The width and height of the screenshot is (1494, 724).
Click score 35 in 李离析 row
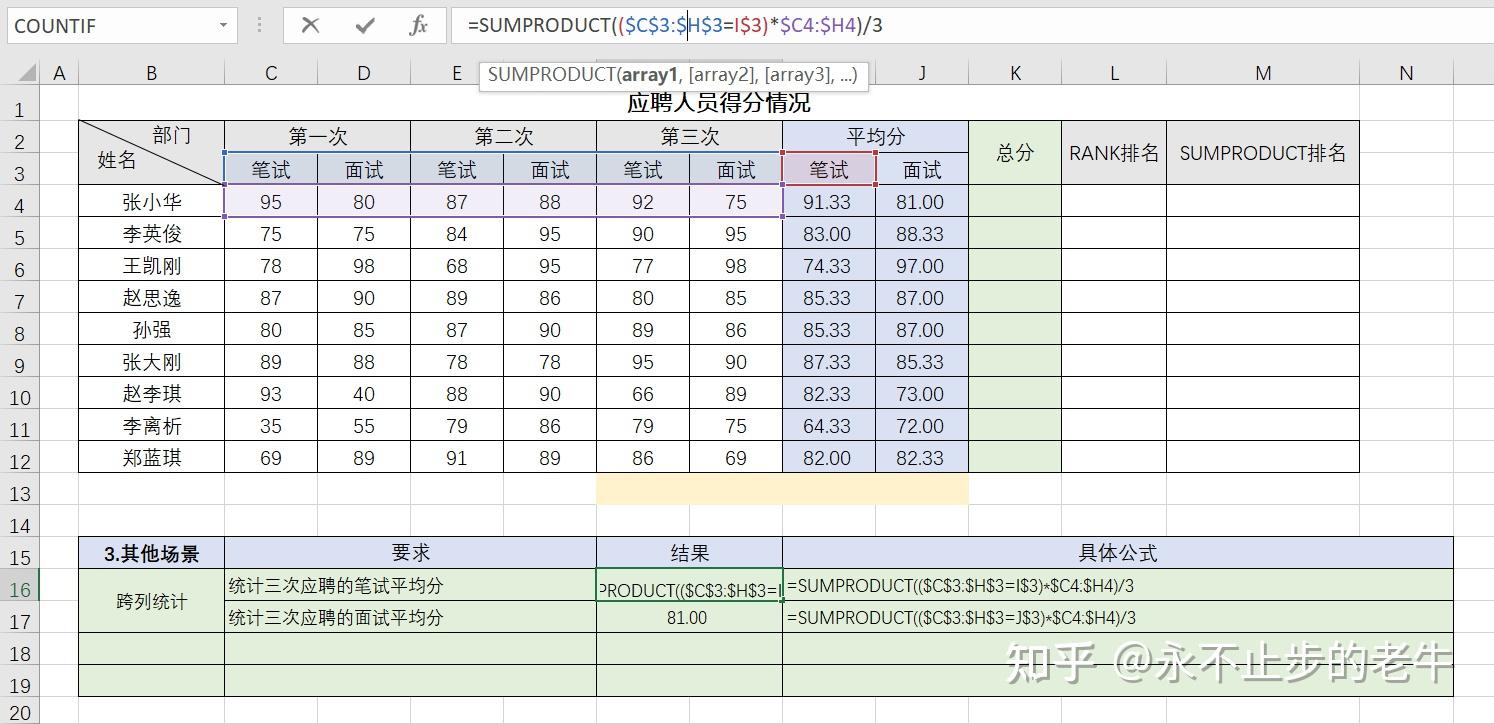[x=271, y=426]
